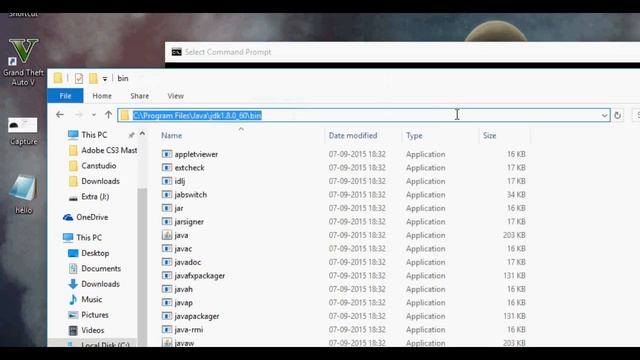
Task: Open Canstudio folder in sidebar
Action: point(92,166)
